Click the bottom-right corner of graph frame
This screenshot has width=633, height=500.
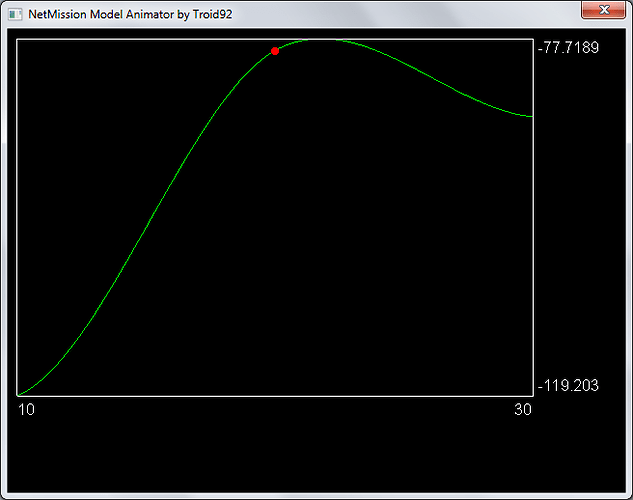tap(533, 396)
